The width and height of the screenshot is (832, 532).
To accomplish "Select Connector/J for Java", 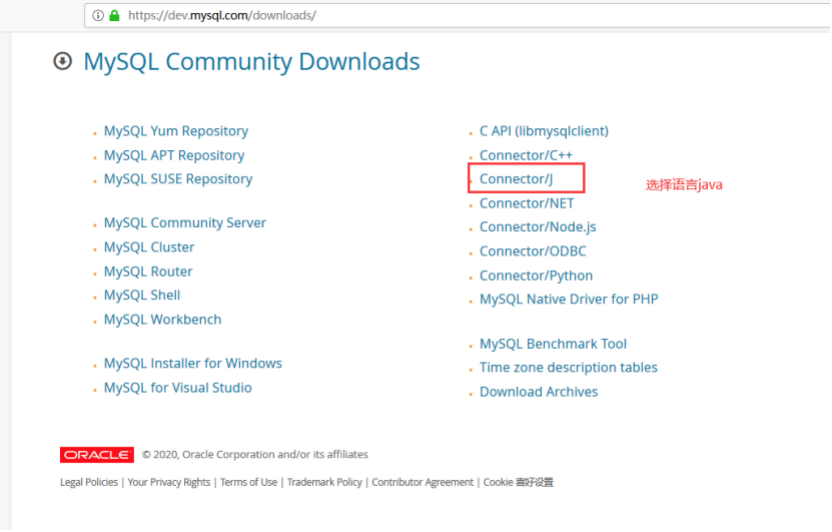I will point(516,179).
